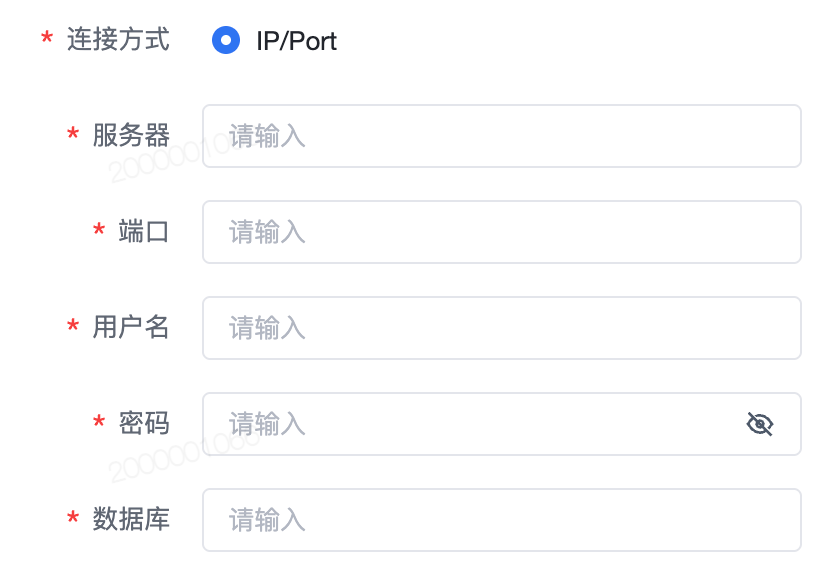
Task: Focus the 数据库 database input field
Action: [x=502, y=520]
